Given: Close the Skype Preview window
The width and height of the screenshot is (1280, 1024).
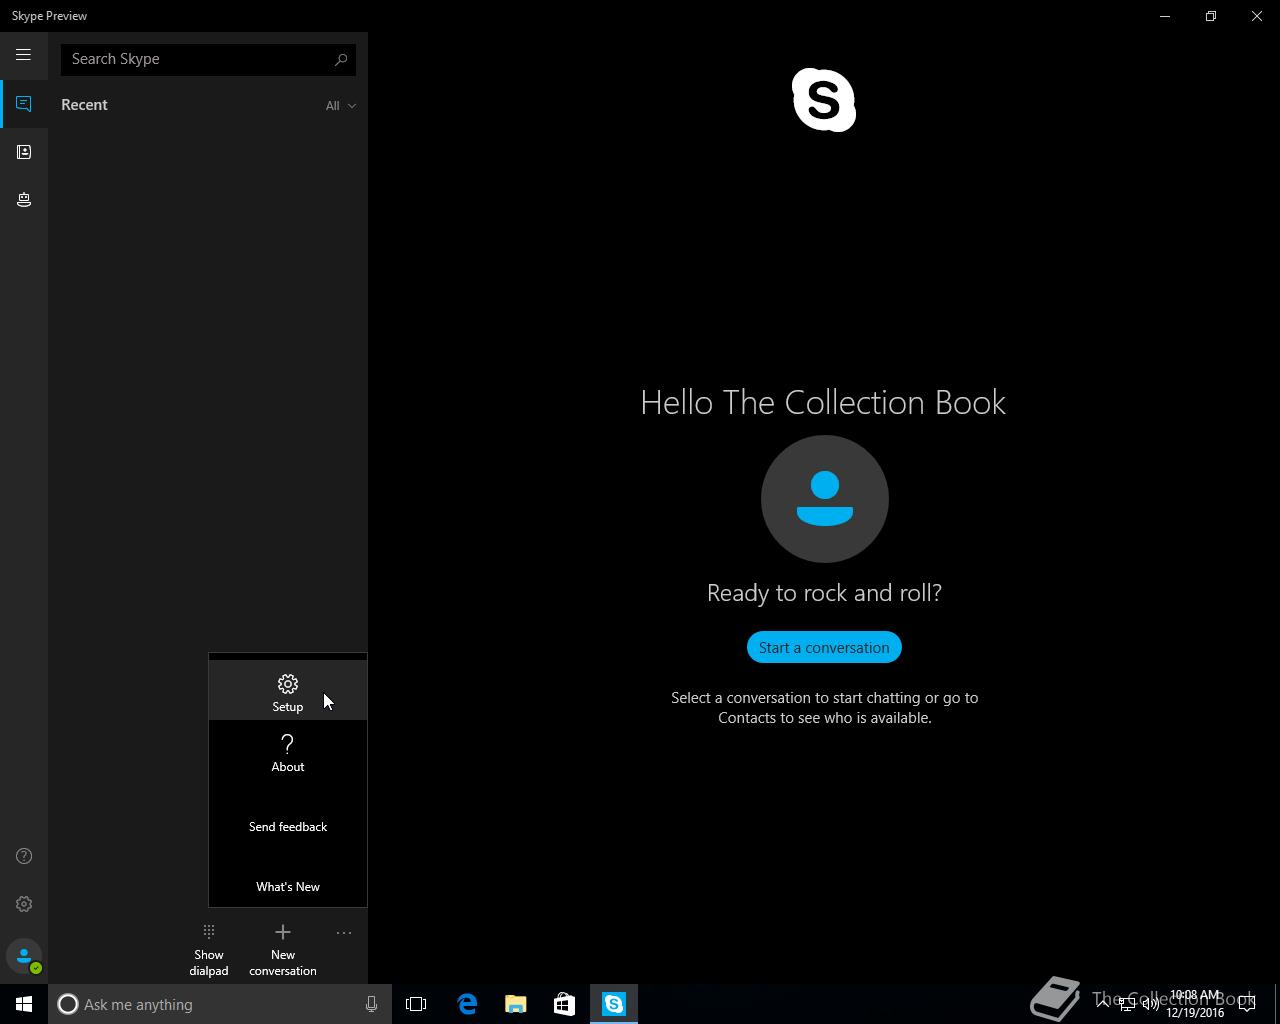Looking at the screenshot, I should [x=1257, y=16].
